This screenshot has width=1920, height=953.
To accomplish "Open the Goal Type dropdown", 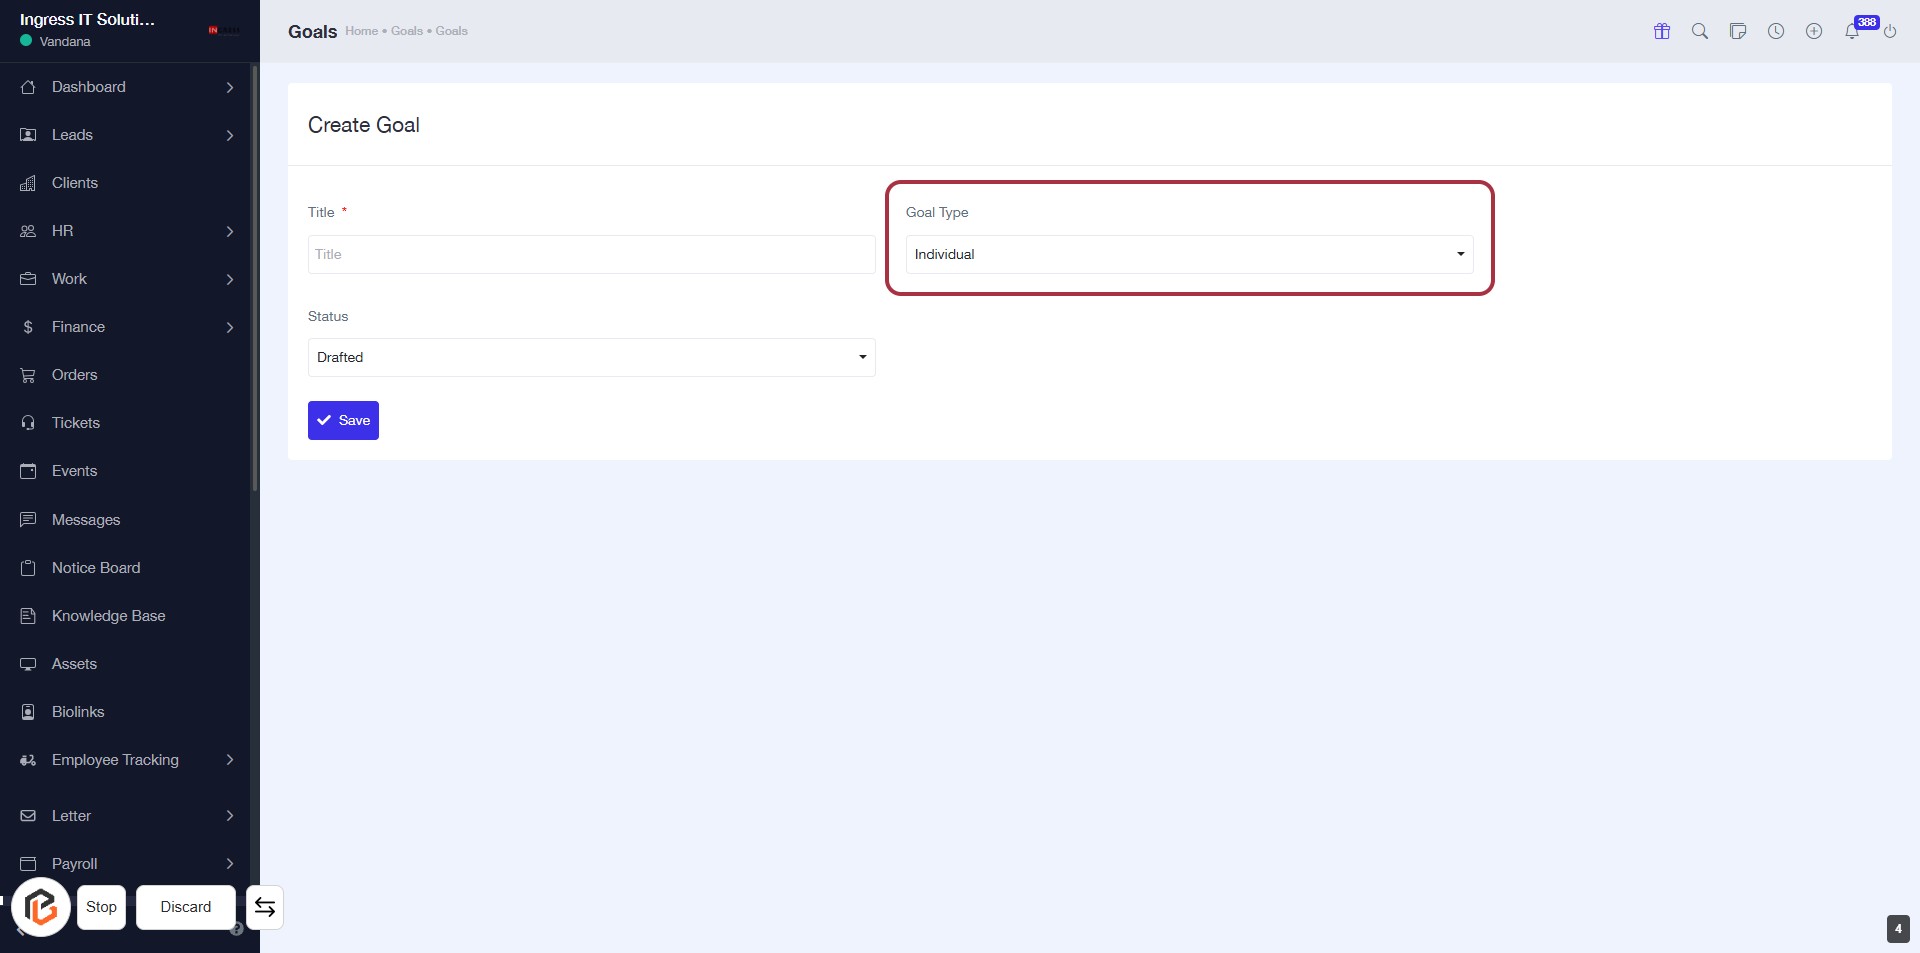I will point(1189,254).
